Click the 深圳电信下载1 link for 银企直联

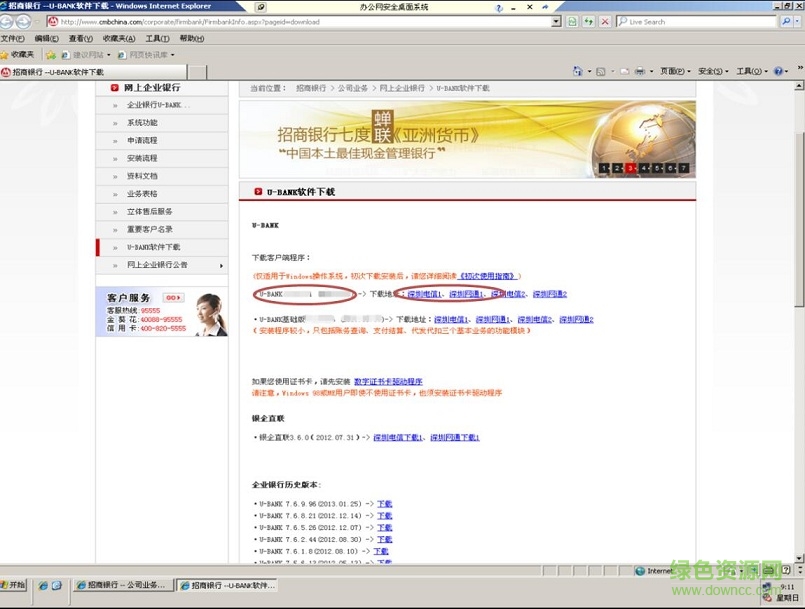click(x=398, y=437)
